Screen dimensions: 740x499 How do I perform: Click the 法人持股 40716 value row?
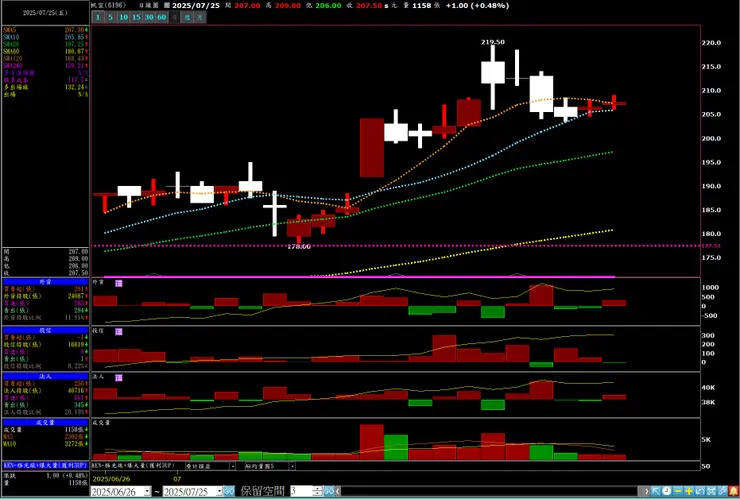pos(46,390)
